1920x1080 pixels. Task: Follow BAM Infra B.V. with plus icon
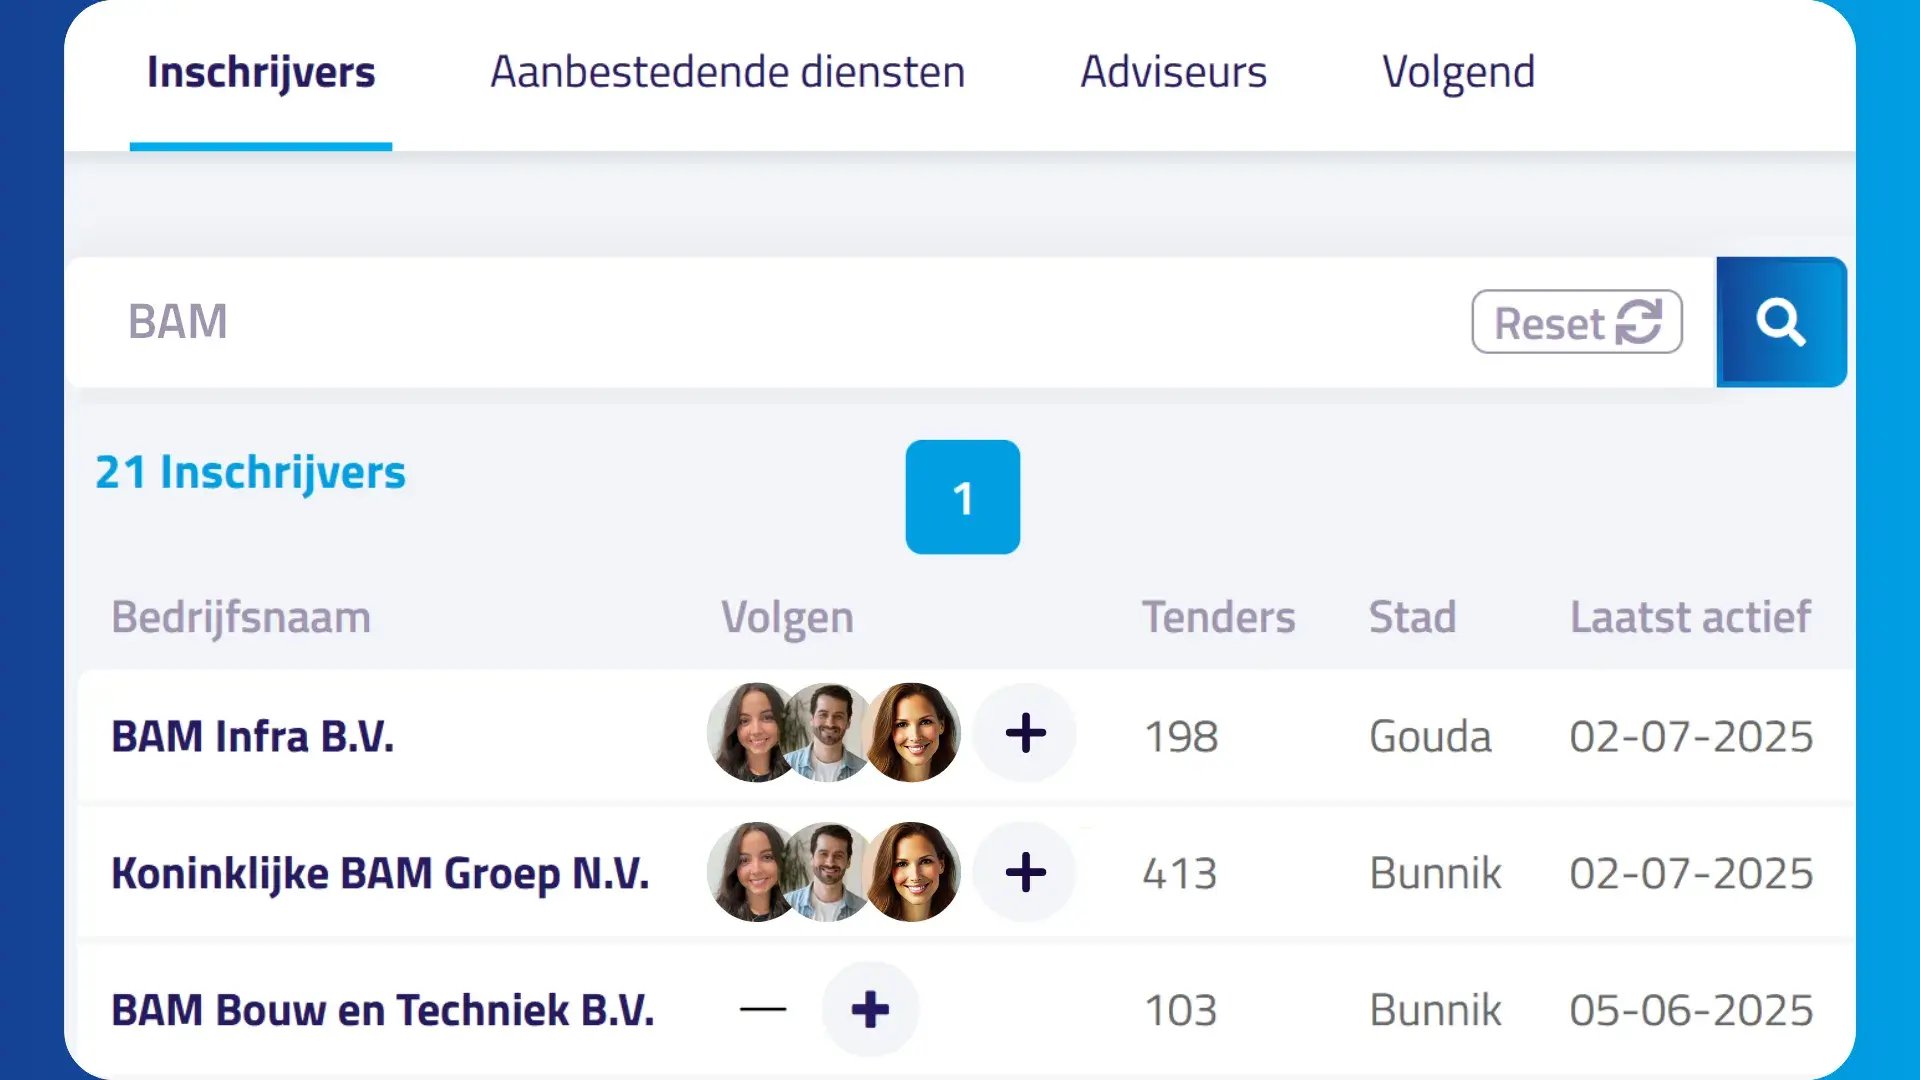pos(1025,733)
